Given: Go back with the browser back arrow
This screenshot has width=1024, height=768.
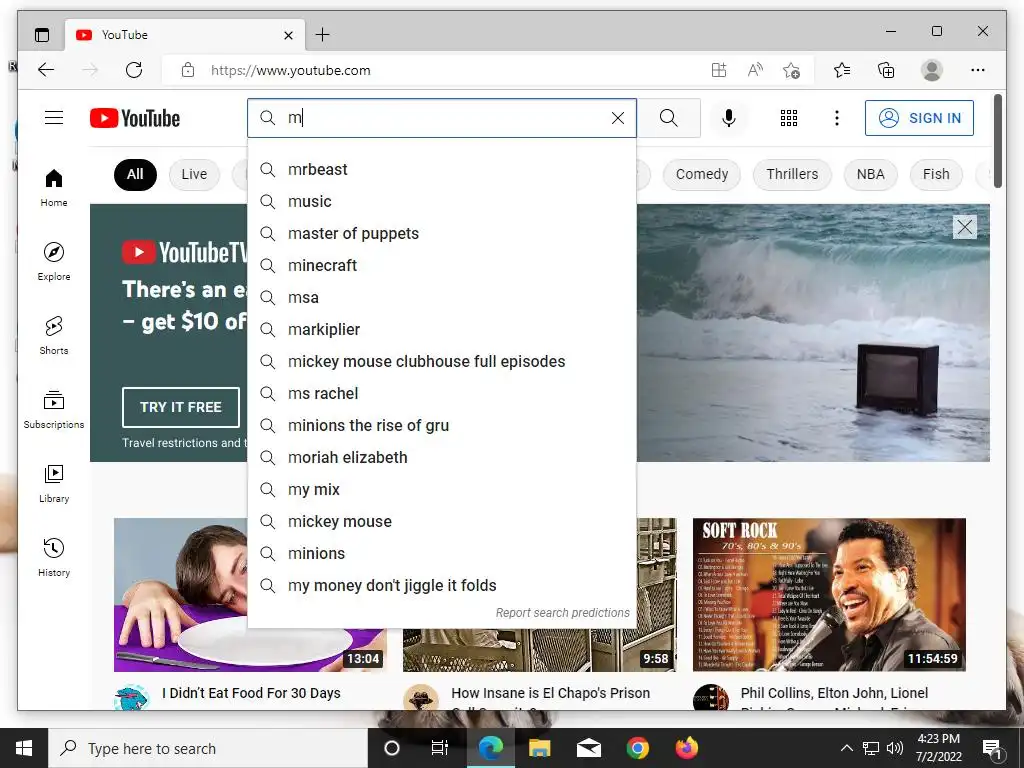Looking at the screenshot, I should [x=46, y=70].
